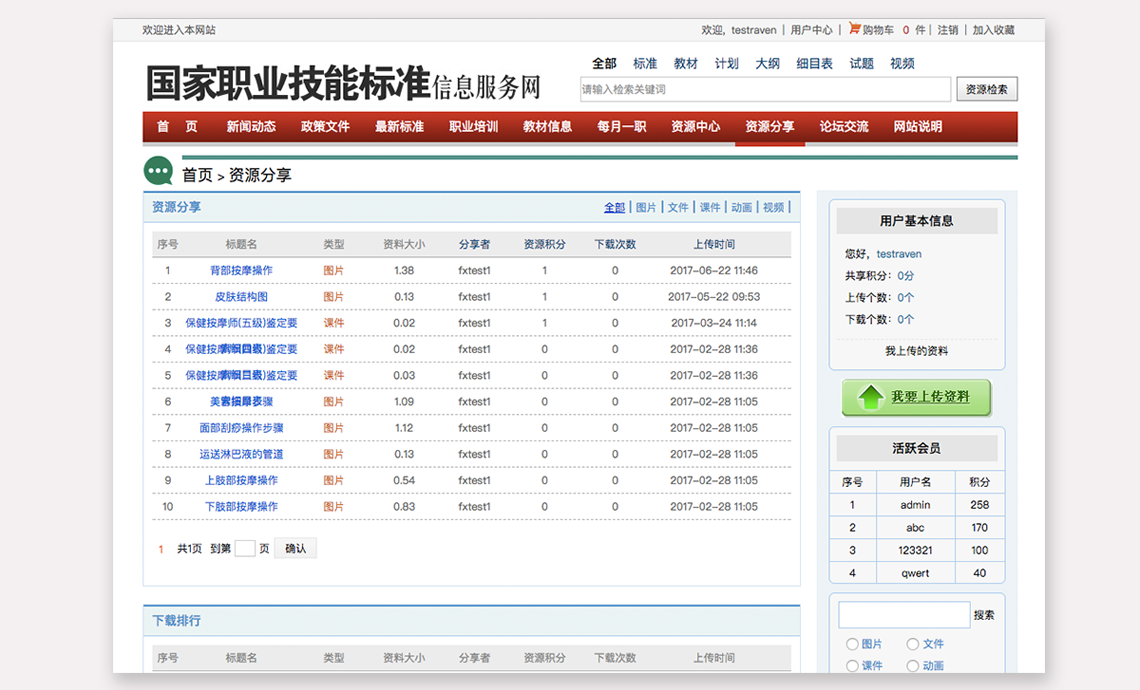Screen dimensions: 1140x690
Task: Open the 资源分享 navigation menu item
Action: click(769, 127)
